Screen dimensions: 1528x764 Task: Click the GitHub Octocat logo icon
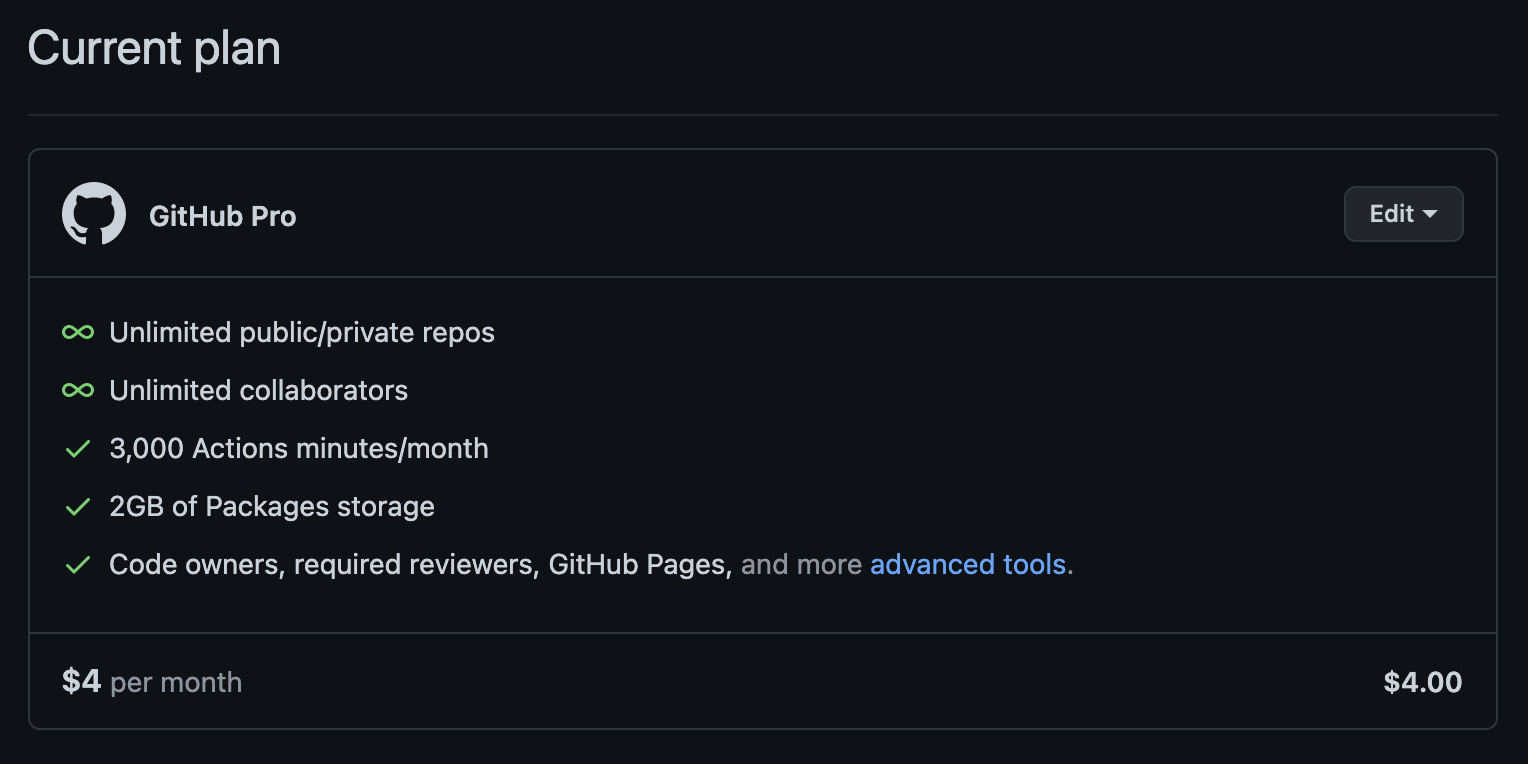94,214
